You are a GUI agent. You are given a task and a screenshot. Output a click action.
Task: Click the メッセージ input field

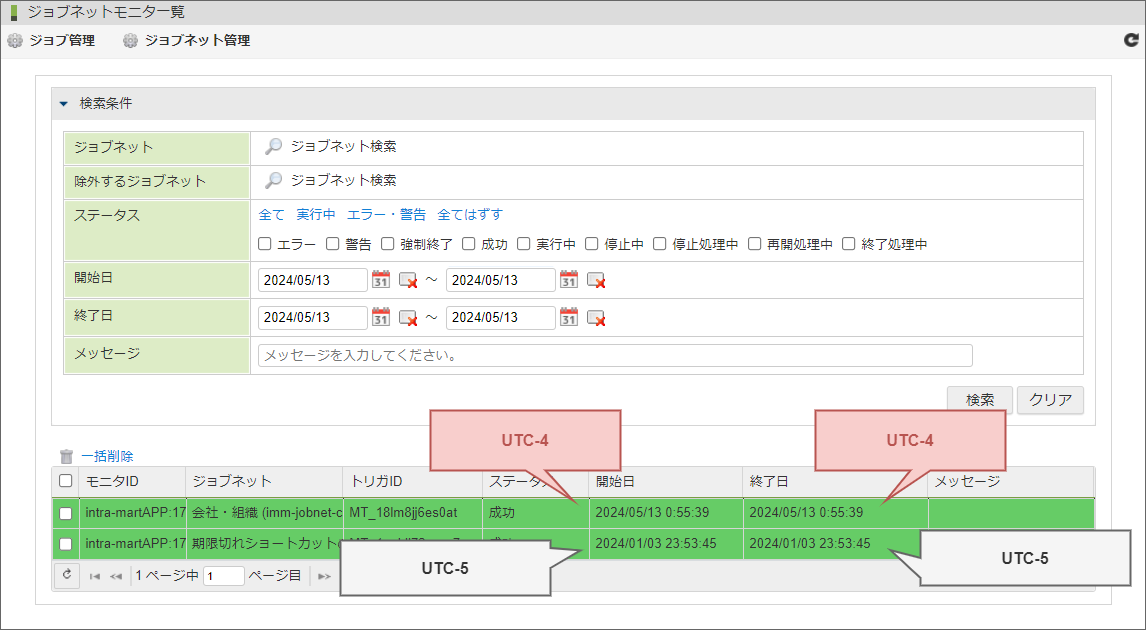click(614, 356)
